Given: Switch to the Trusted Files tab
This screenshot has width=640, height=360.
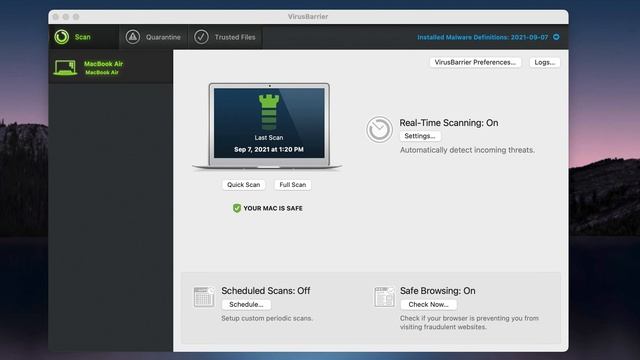Looking at the screenshot, I should tap(225, 37).
